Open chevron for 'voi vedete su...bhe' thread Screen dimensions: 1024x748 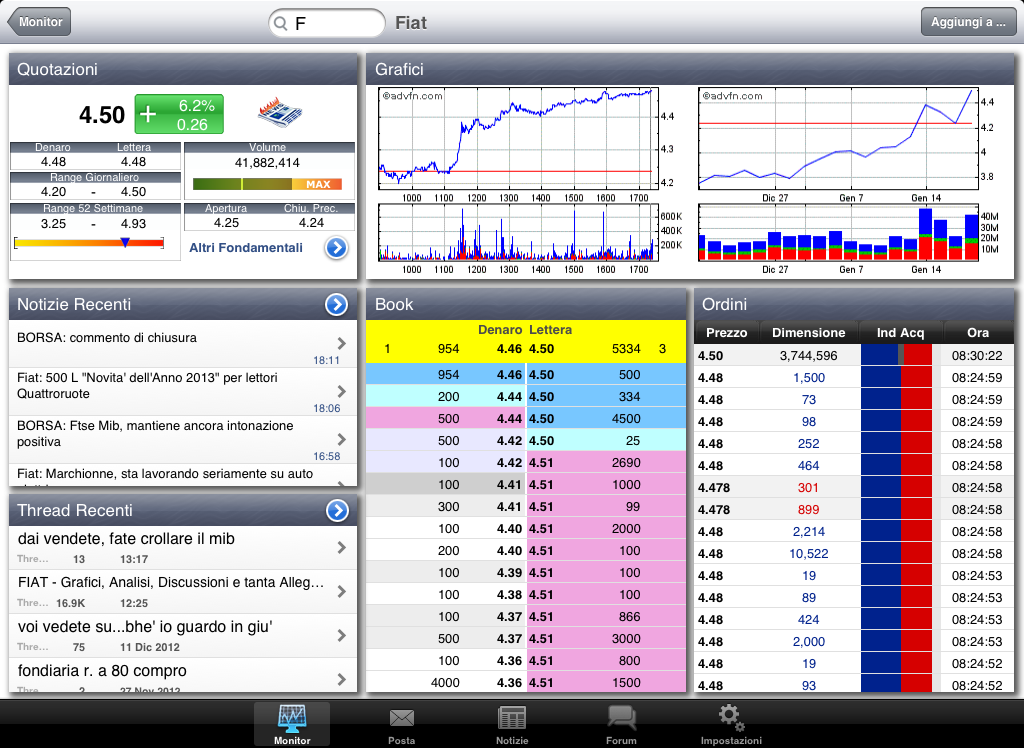click(342, 635)
